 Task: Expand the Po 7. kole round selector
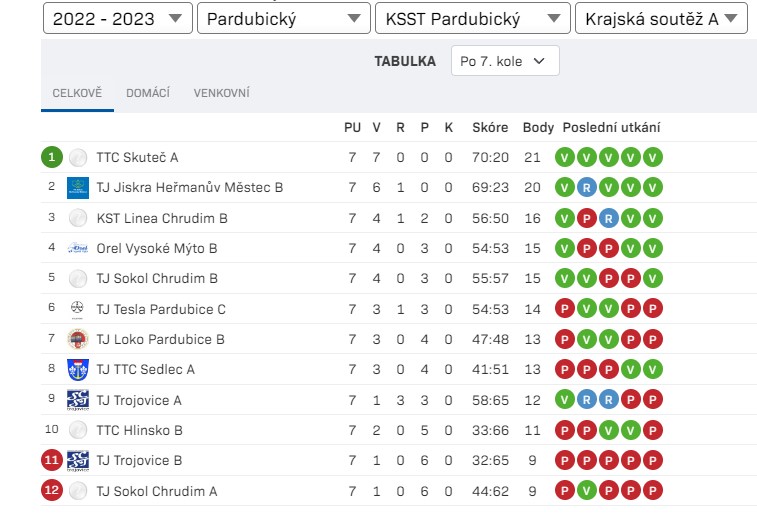[x=505, y=61]
